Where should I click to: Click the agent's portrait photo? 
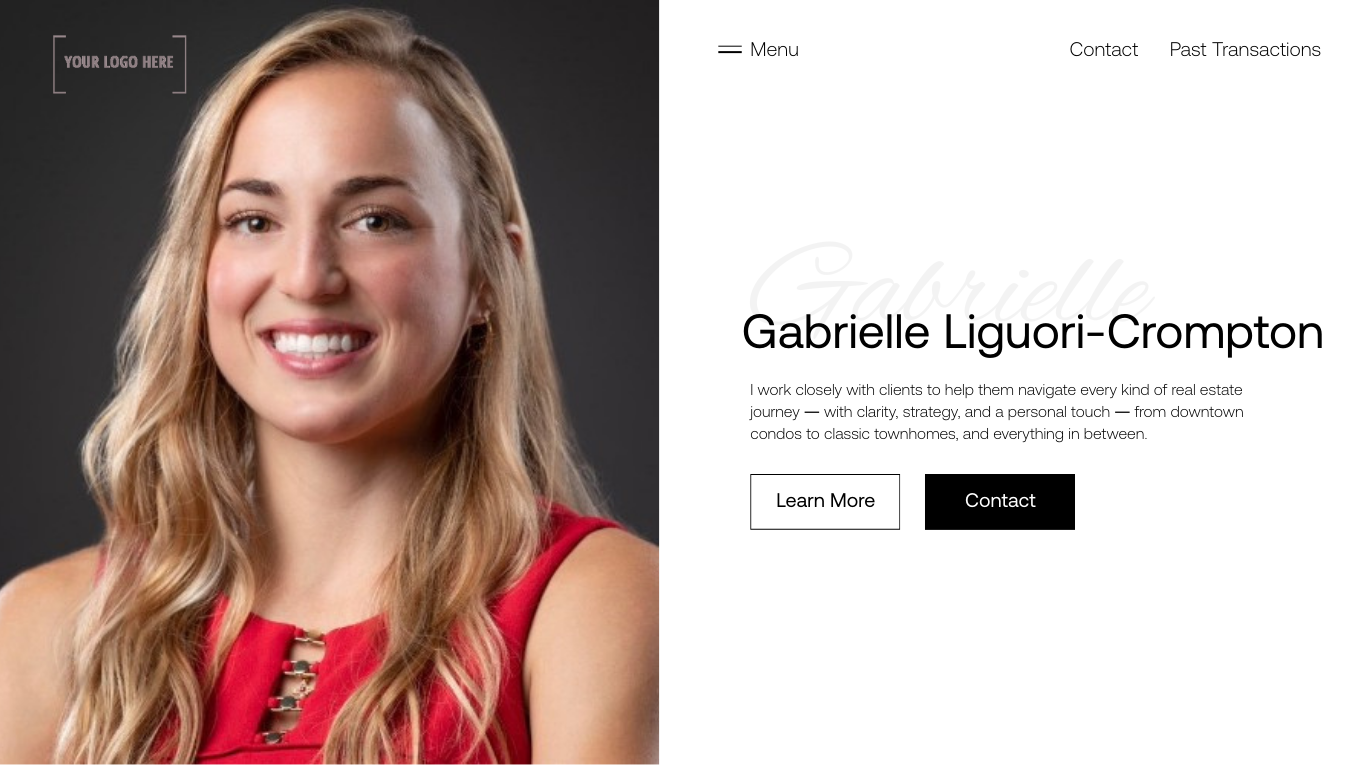click(329, 382)
